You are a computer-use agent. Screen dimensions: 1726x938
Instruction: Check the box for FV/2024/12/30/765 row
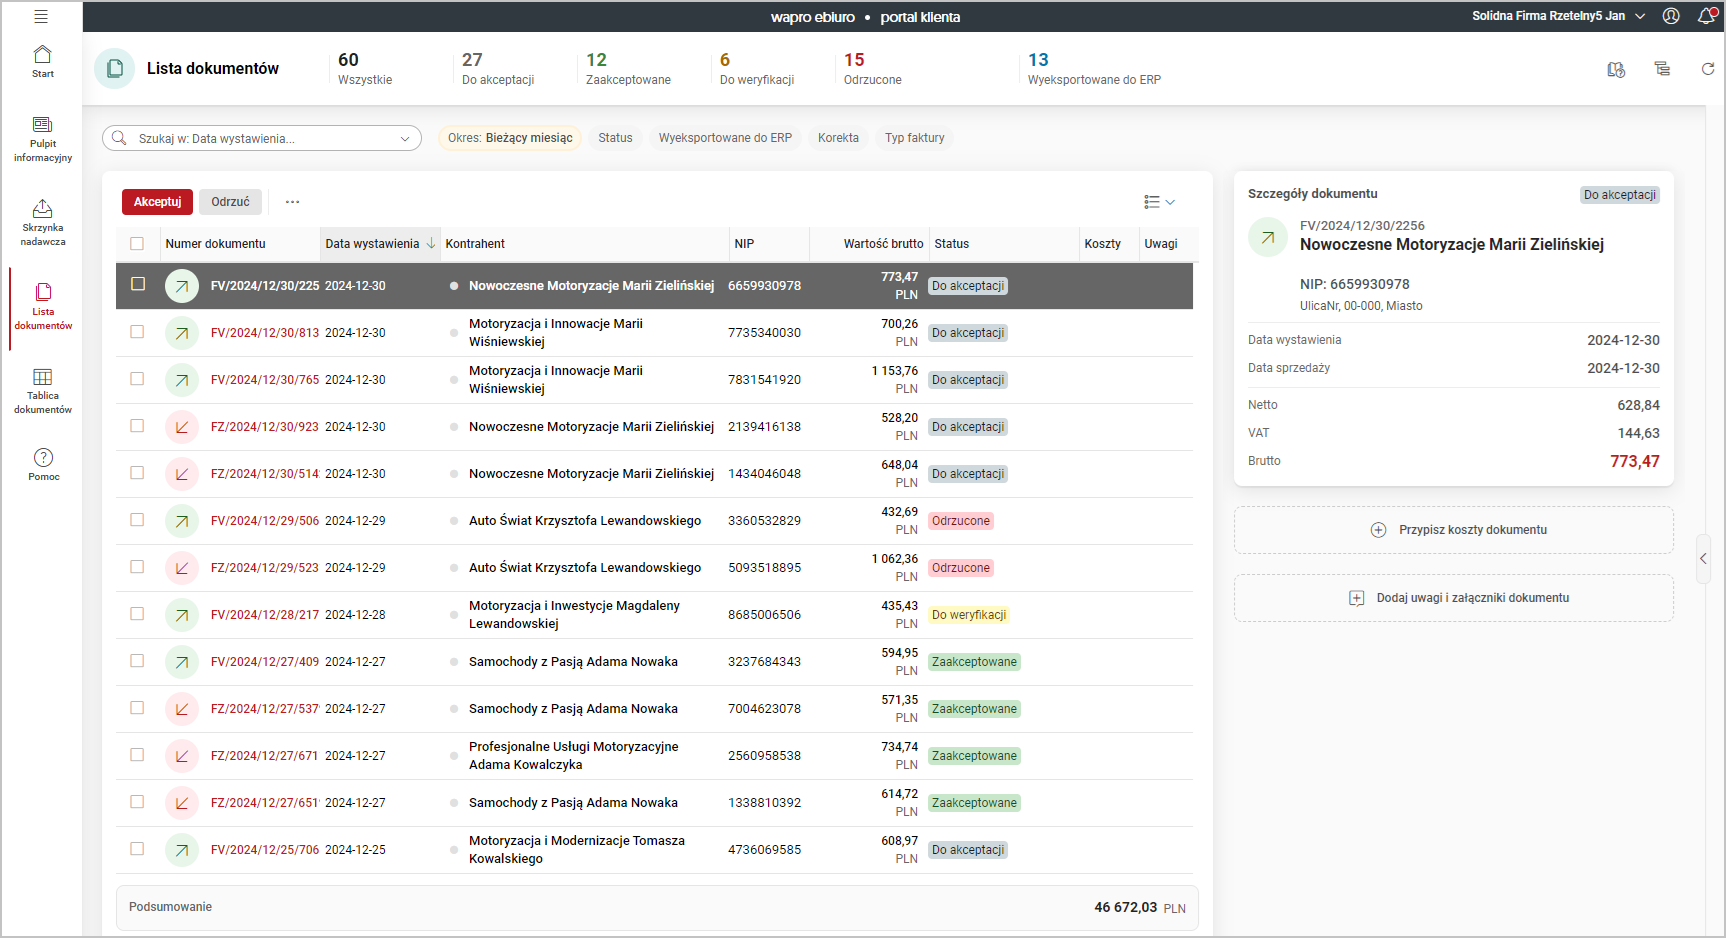(137, 379)
